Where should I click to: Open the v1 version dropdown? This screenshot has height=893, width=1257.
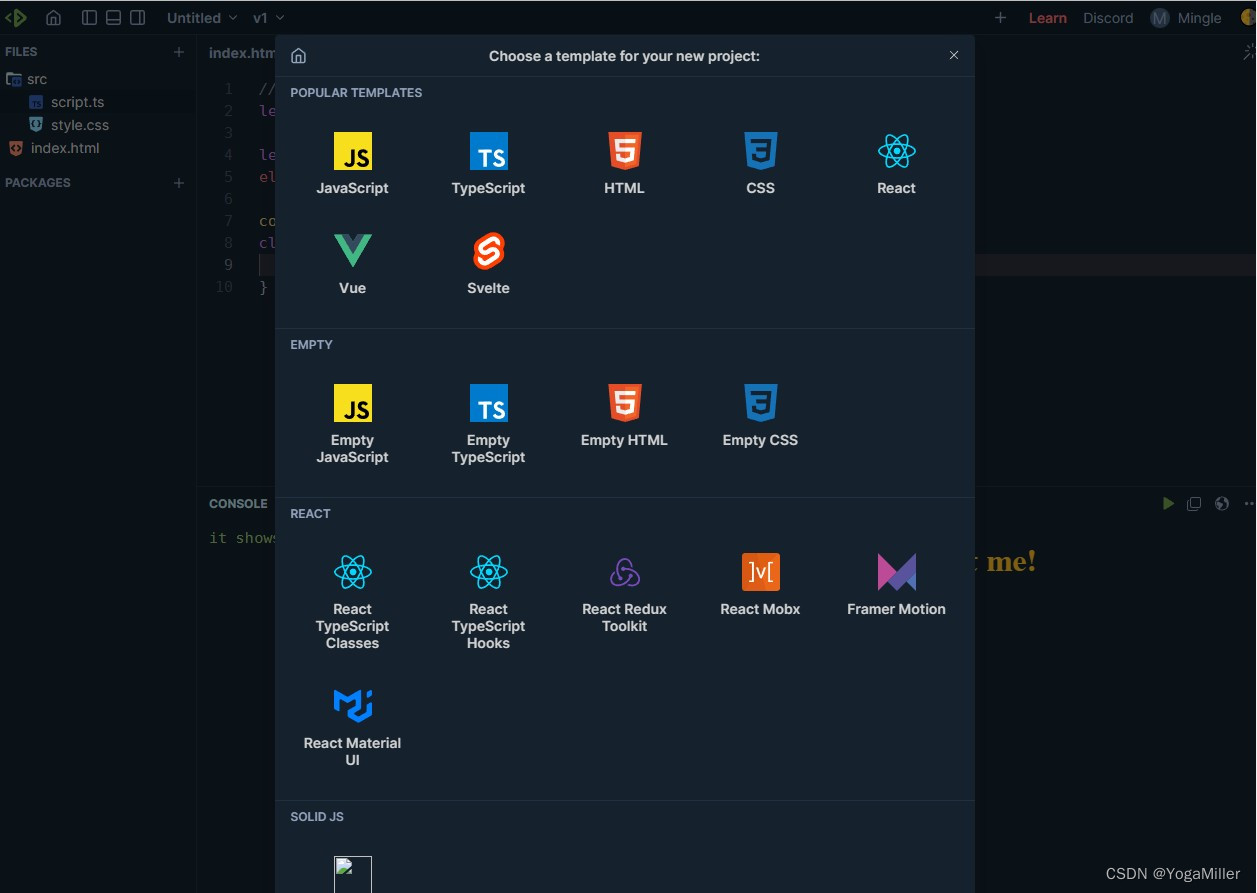(x=268, y=18)
